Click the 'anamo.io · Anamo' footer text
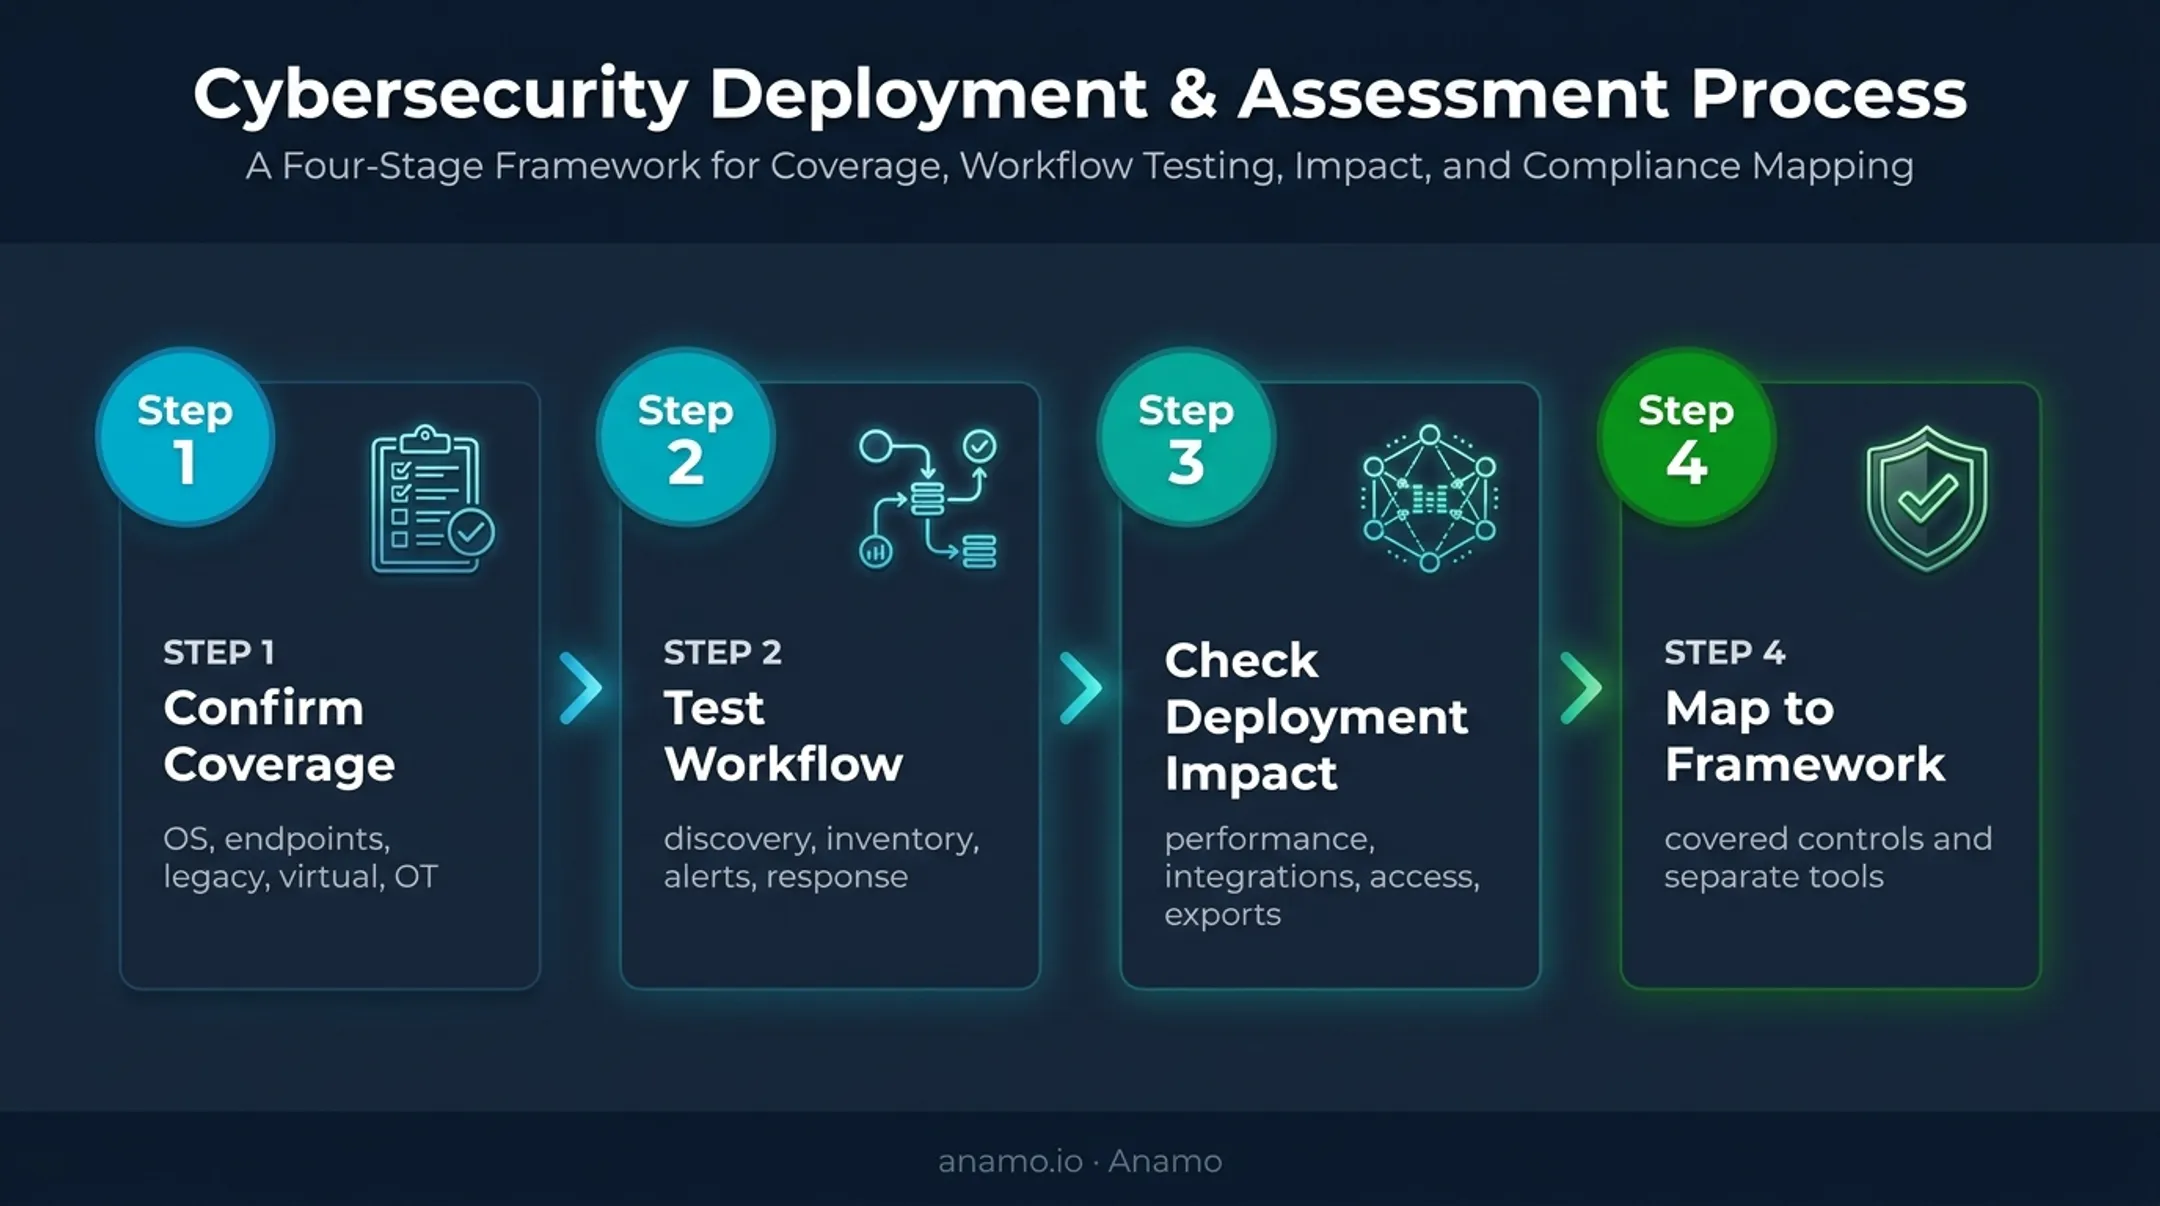 [x=1080, y=1161]
